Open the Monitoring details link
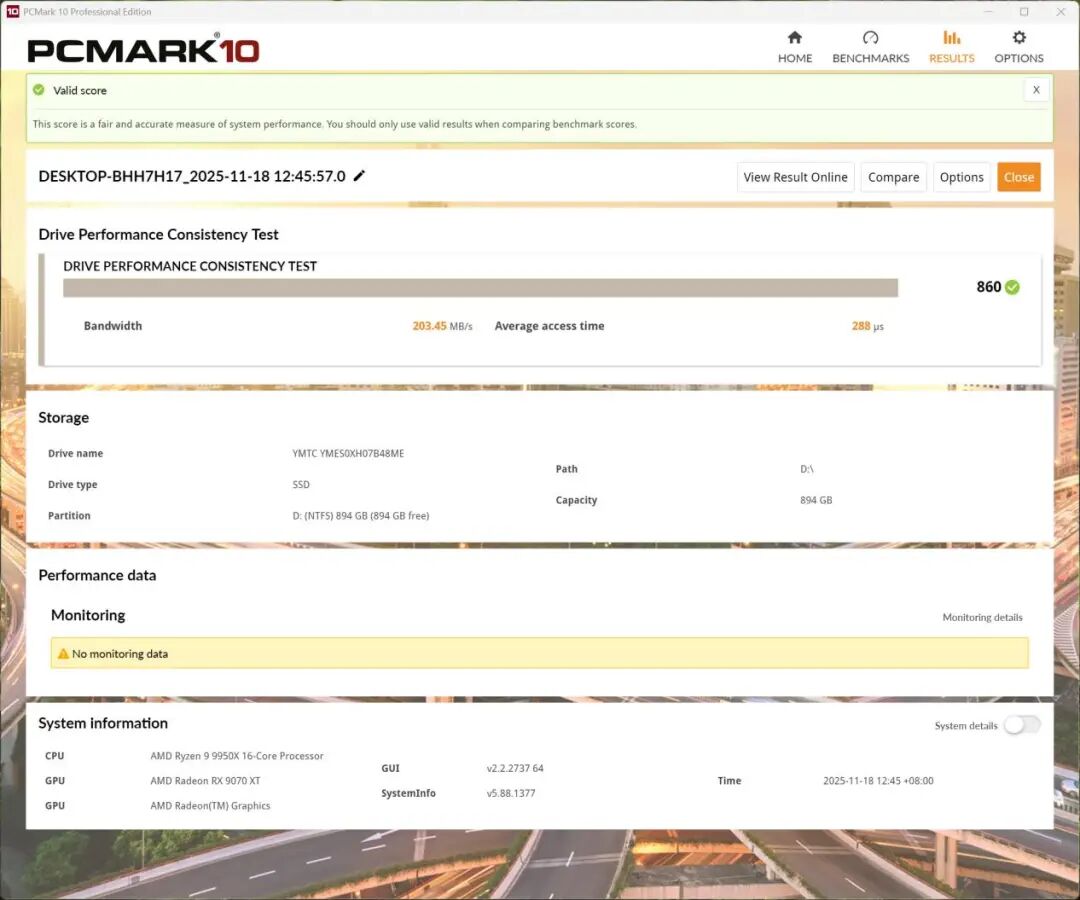The image size is (1080, 900). 982,617
